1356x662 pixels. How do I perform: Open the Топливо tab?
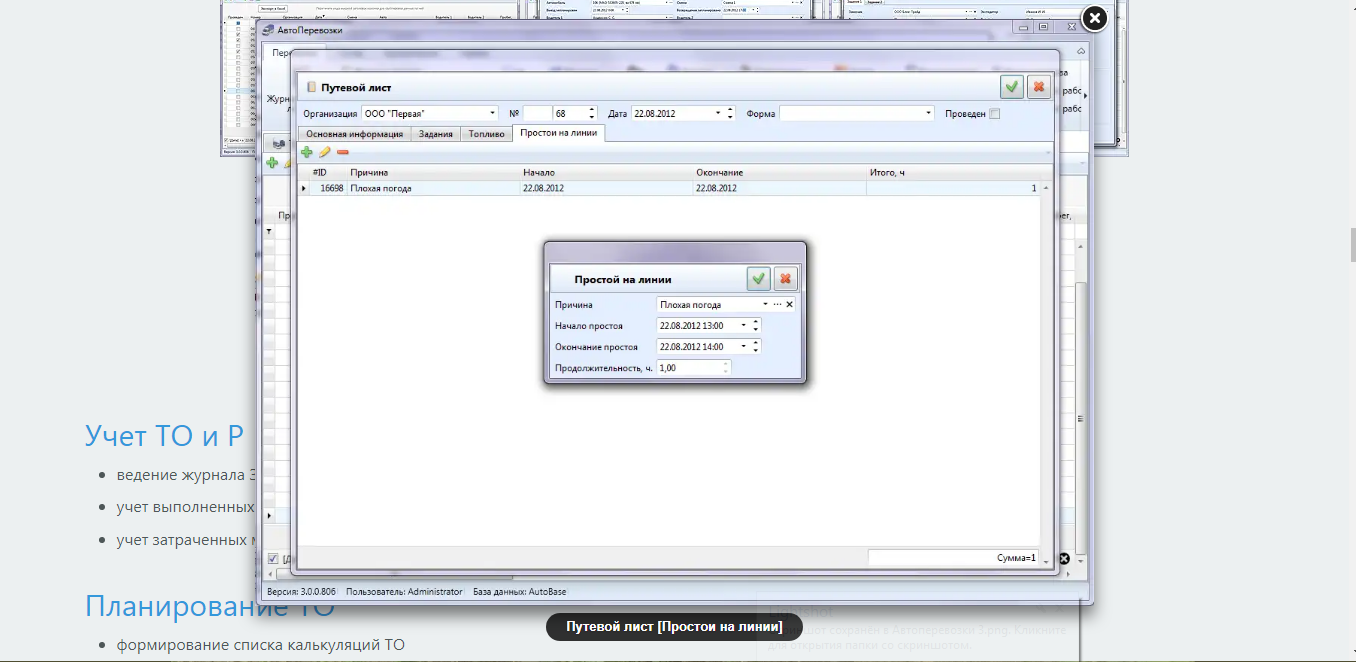click(x=487, y=133)
